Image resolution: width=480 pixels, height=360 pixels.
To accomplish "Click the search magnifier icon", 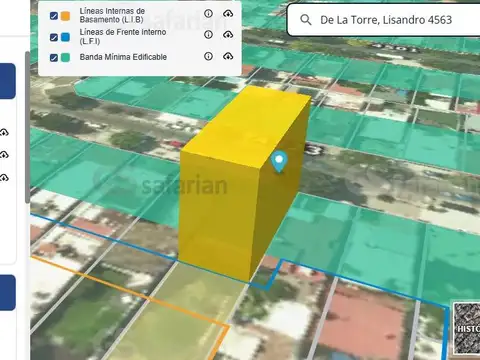I will 306,20.
